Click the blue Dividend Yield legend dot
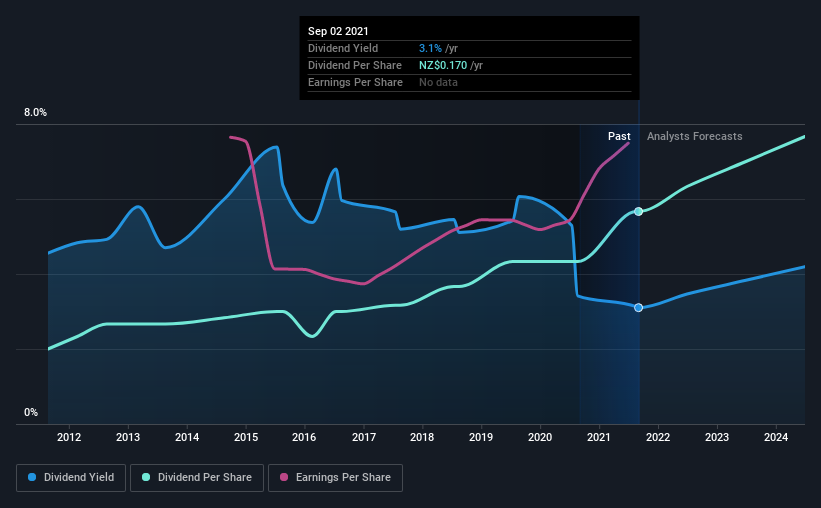Image resolution: width=821 pixels, height=508 pixels. click(32, 477)
